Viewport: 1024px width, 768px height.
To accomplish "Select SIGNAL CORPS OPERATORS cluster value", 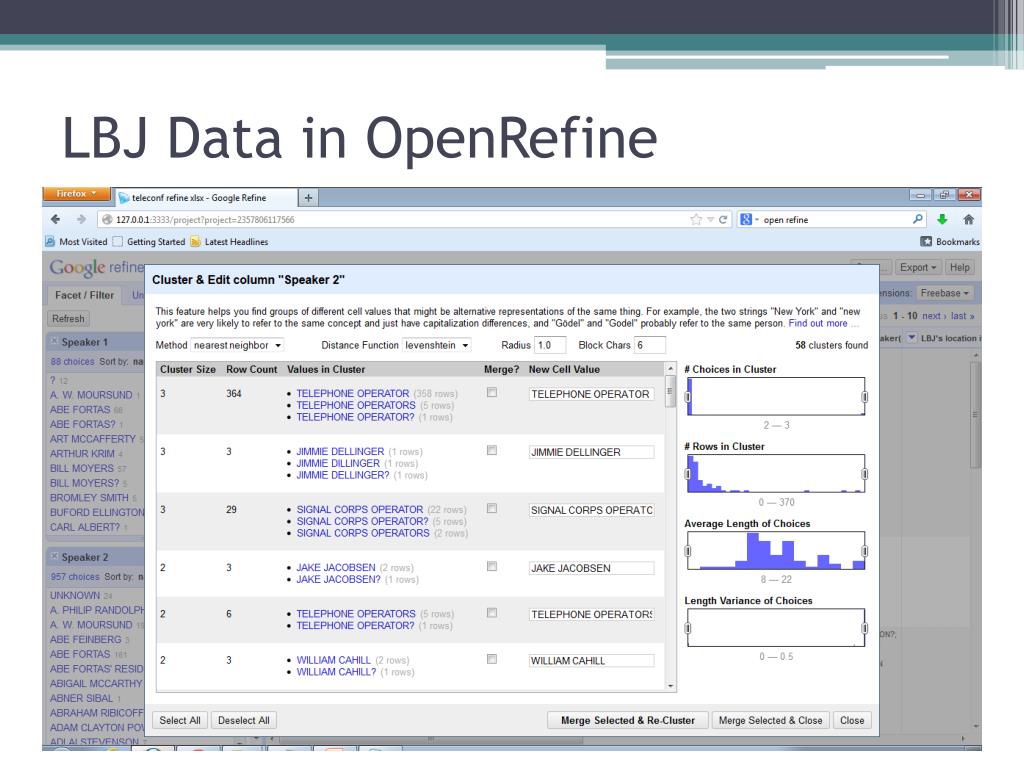I will click(x=363, y=533).
